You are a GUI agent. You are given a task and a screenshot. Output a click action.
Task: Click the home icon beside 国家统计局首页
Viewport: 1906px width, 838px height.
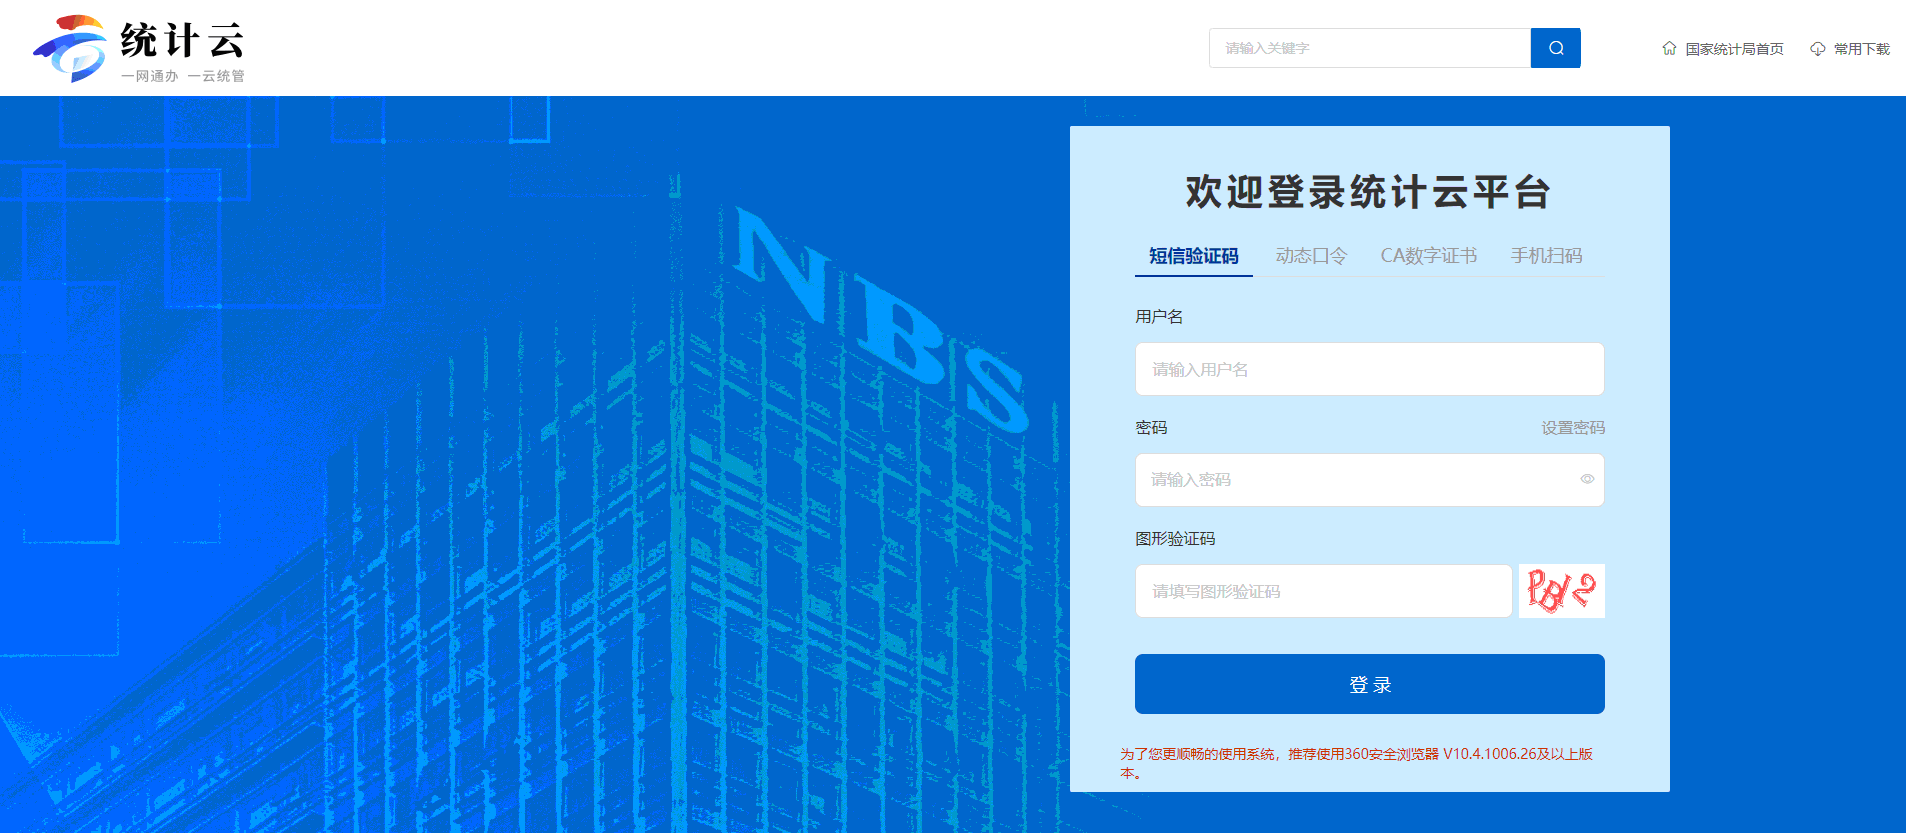[x=1669, y=48]
